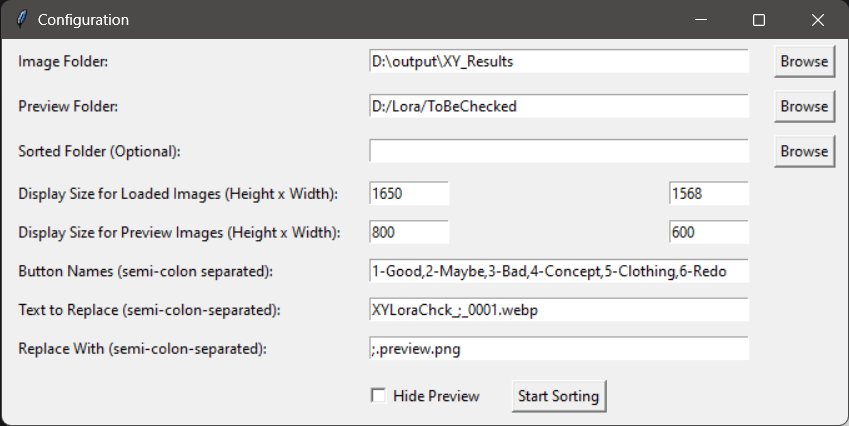Select the preview image height field 800

[409, 232]
